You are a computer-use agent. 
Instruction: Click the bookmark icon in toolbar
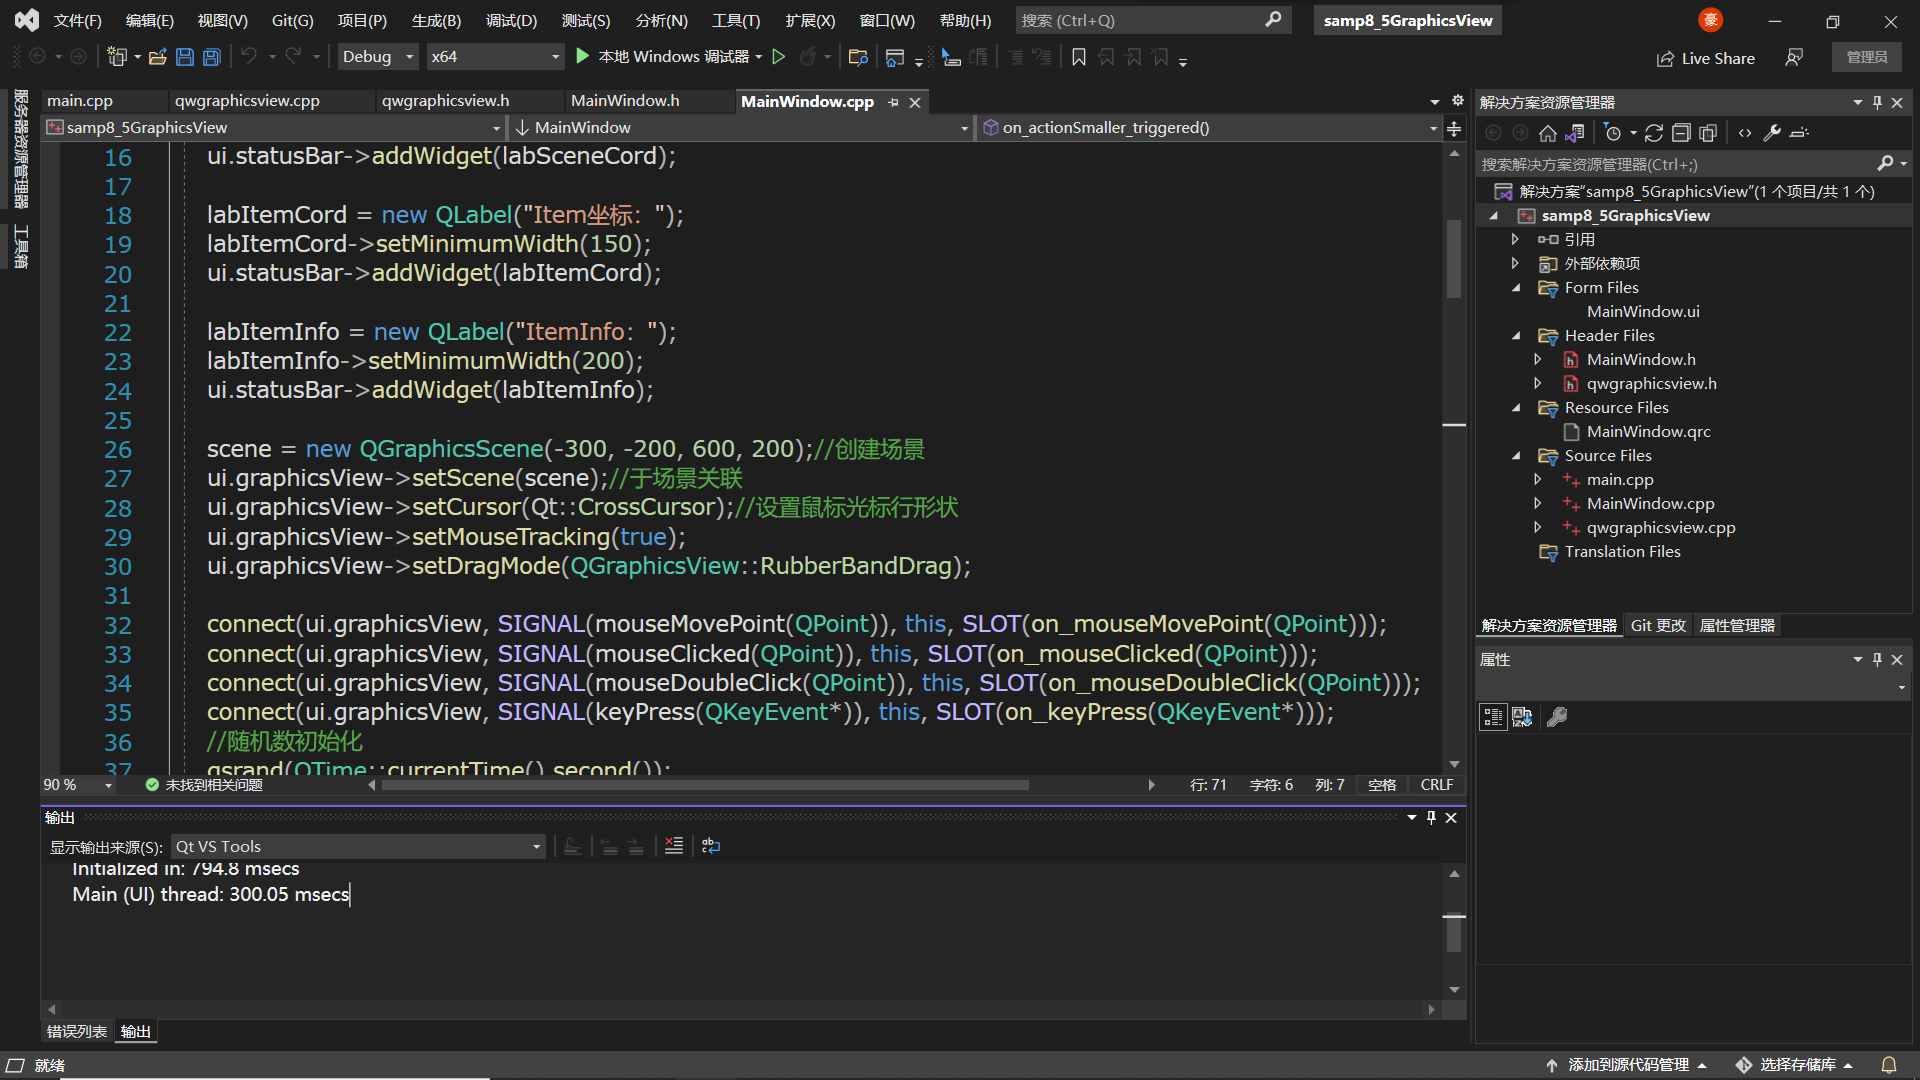(1079, 57)
